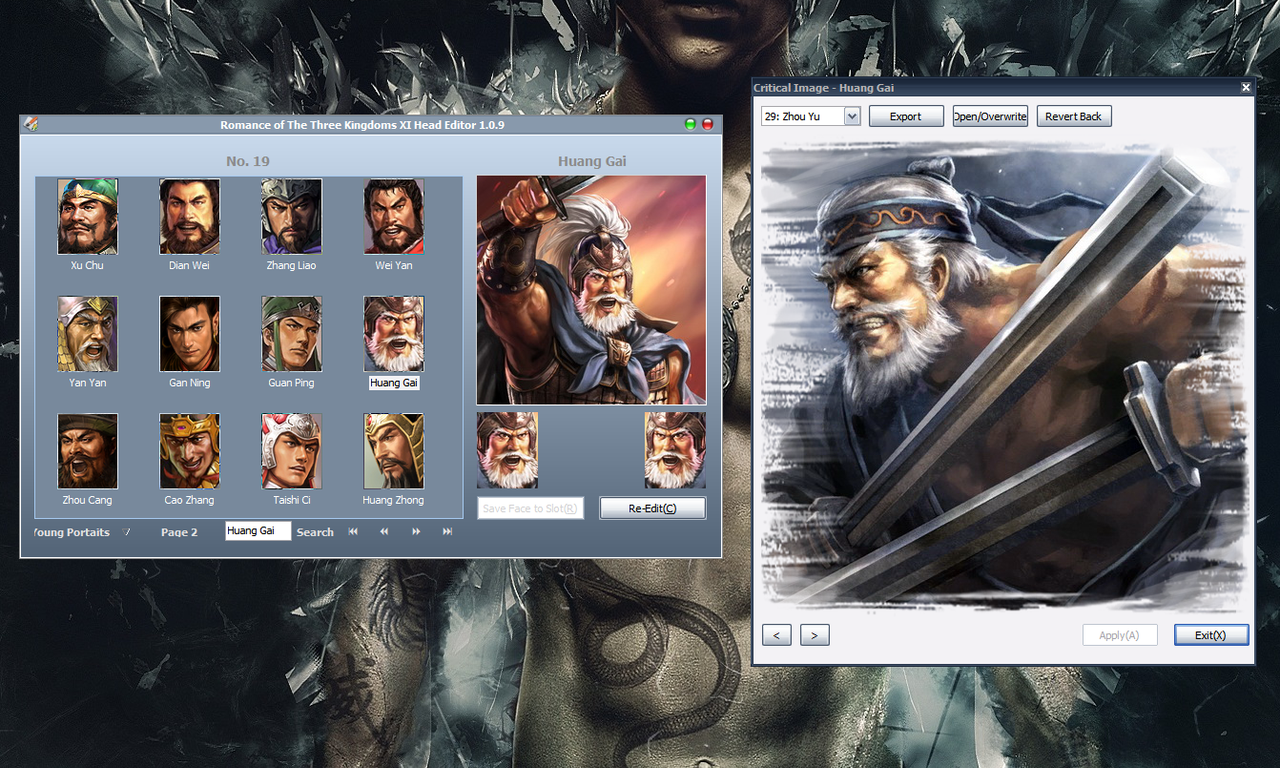Close the Critical Image window
This screenshot has height=768, width=1280.
[1246, 88]
